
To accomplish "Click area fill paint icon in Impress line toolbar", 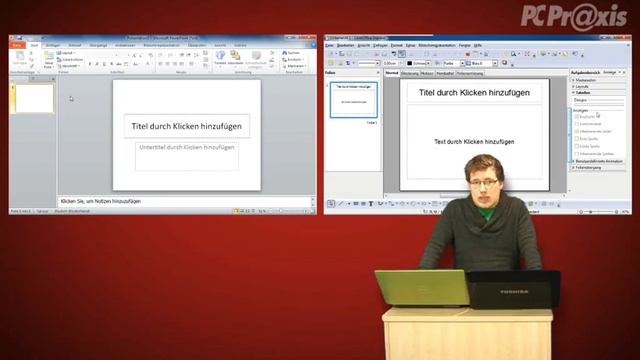I will [438, 63].
